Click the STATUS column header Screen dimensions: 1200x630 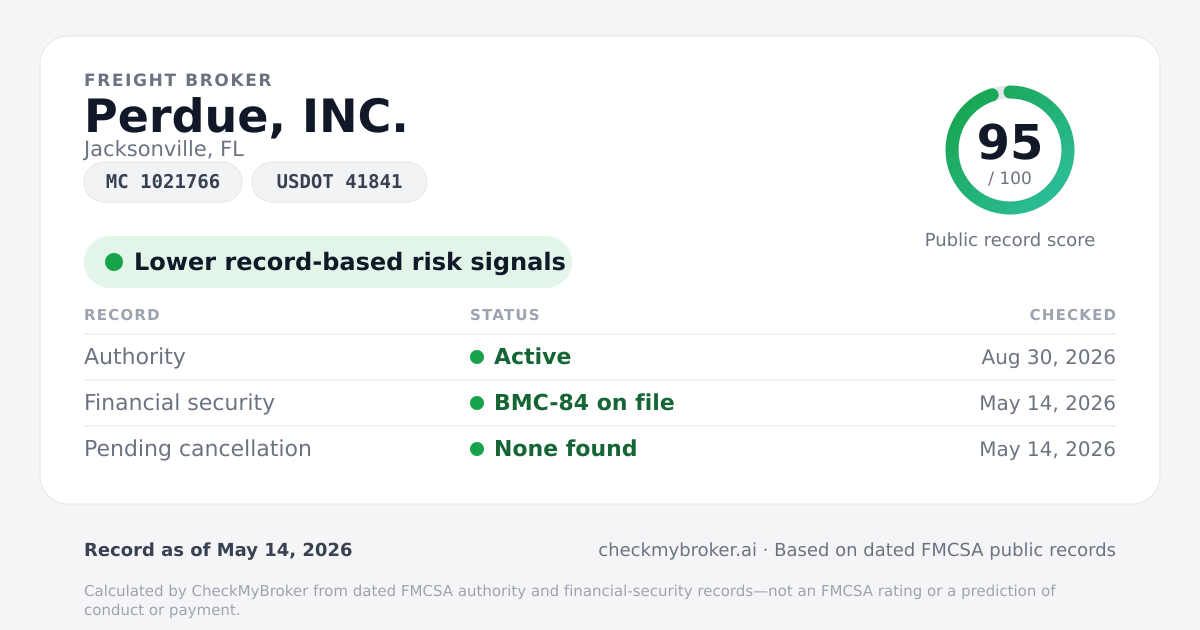505,315
